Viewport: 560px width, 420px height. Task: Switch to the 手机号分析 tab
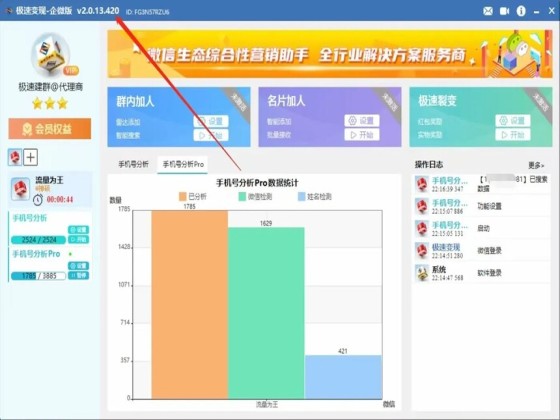[133, 164]
